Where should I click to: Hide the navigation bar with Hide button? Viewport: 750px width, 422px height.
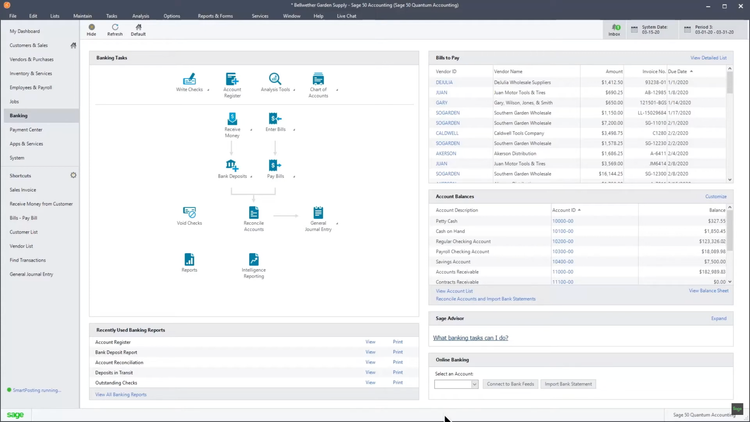tap(91, 30)
